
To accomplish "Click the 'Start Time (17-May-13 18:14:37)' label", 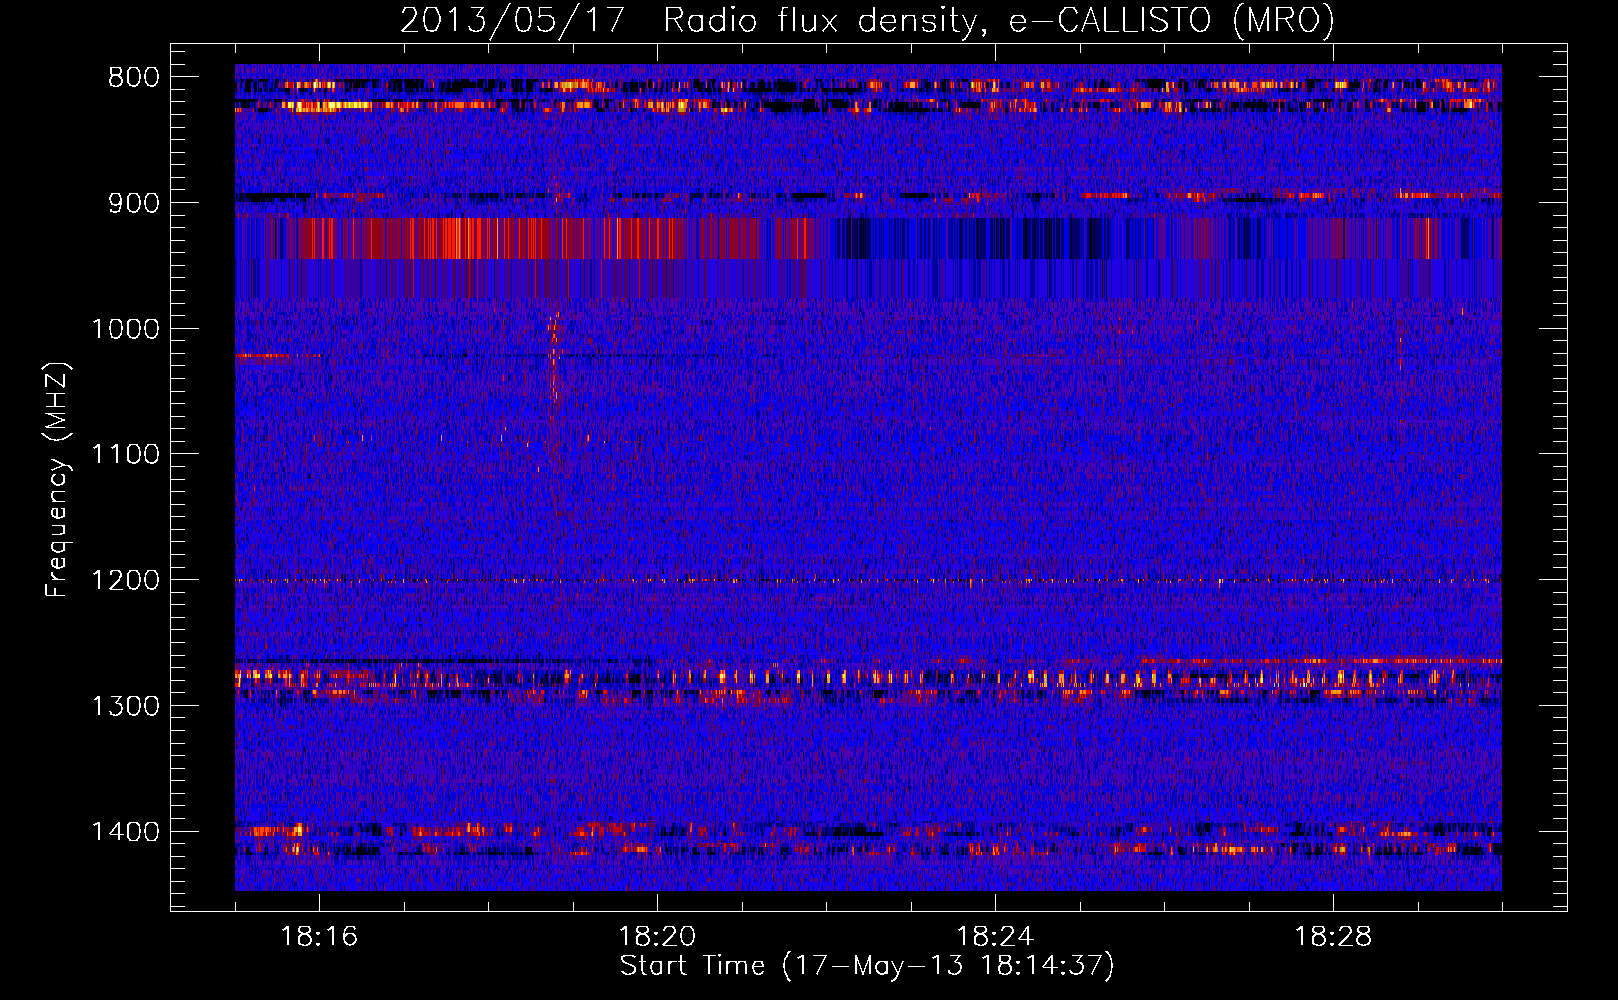I will [x=867, y=966].
